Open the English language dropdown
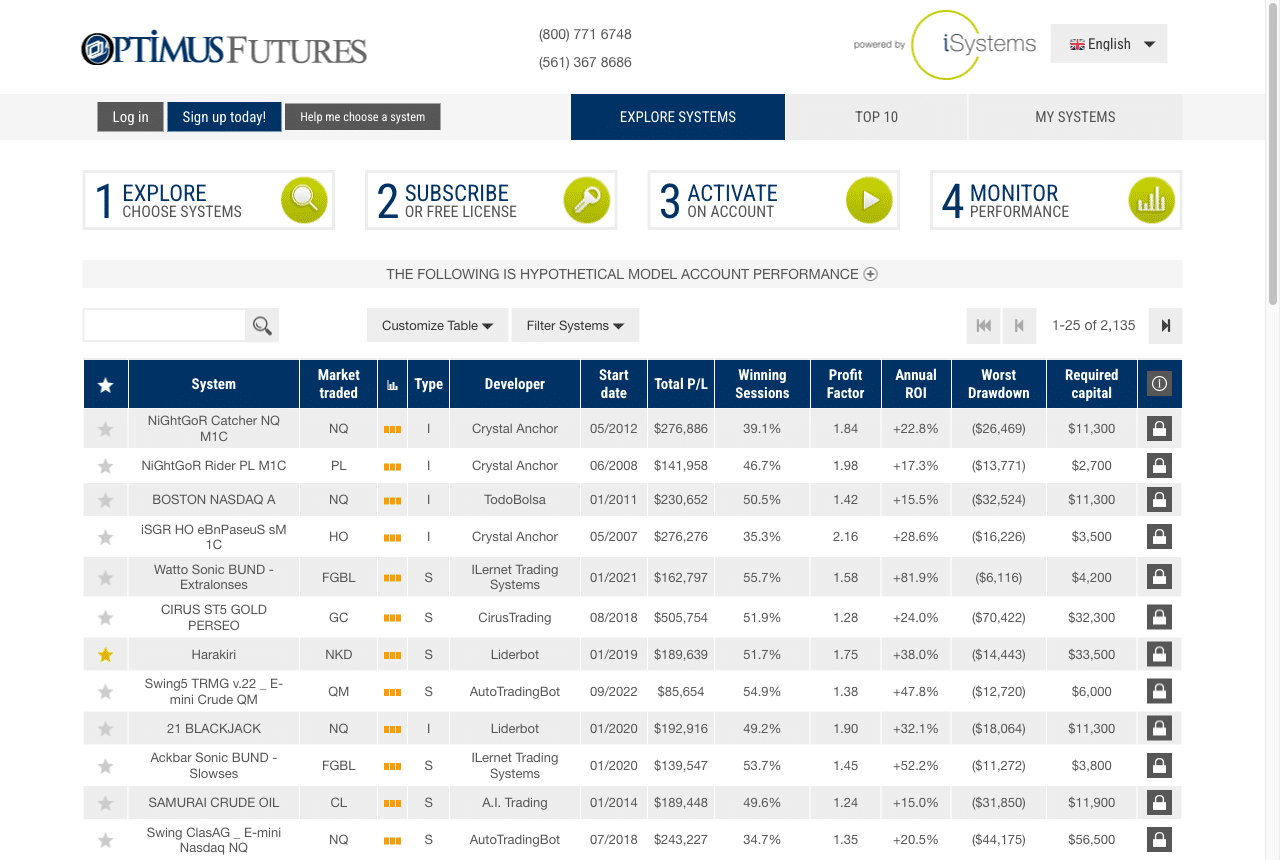 [1109, 44]
